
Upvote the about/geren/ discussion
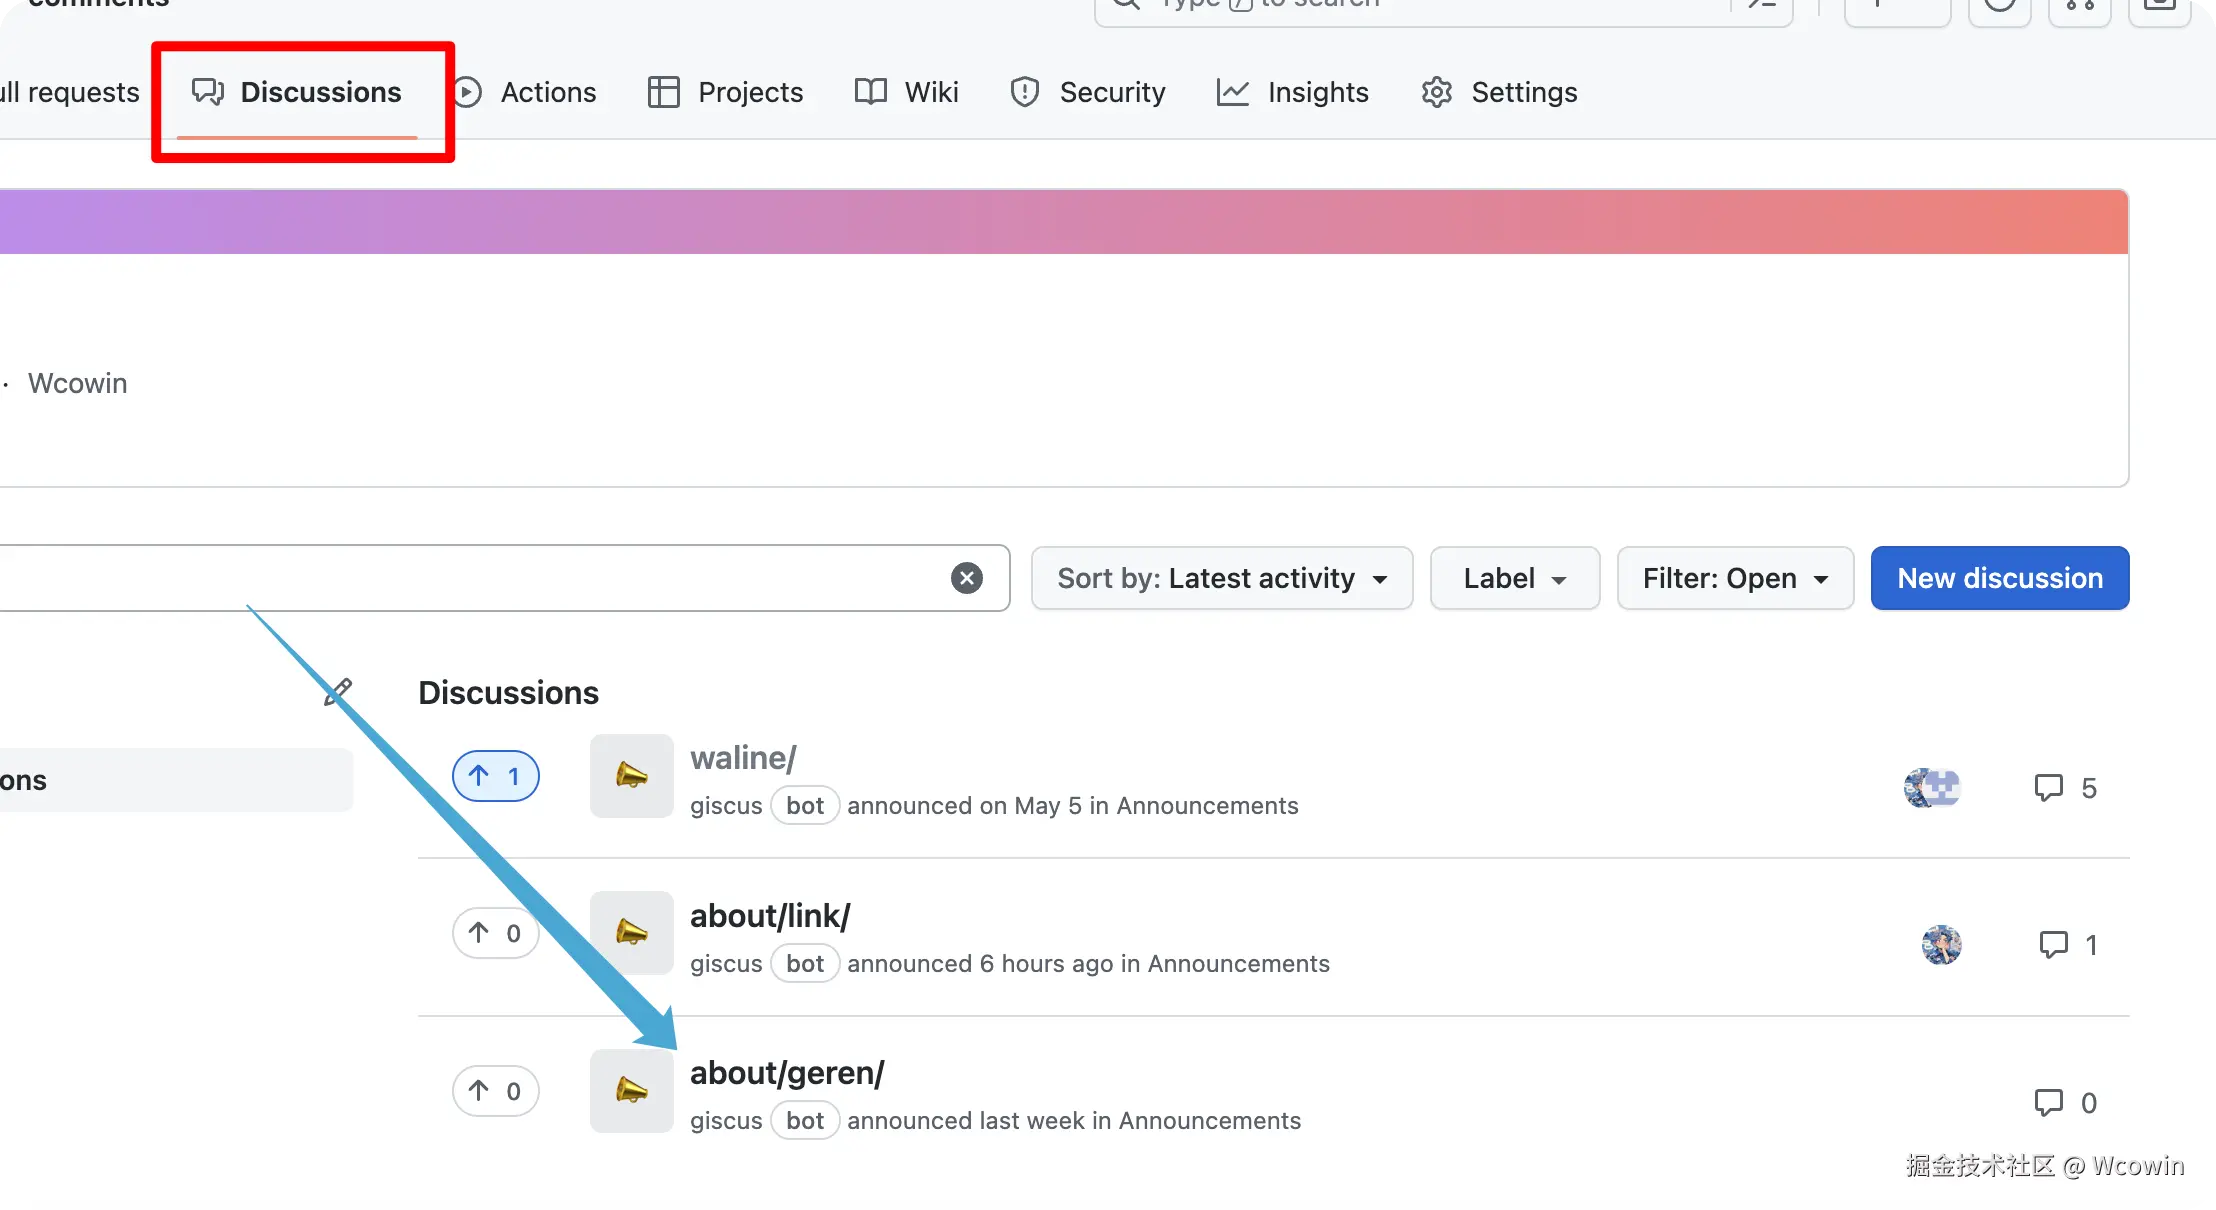(495, 1091)
